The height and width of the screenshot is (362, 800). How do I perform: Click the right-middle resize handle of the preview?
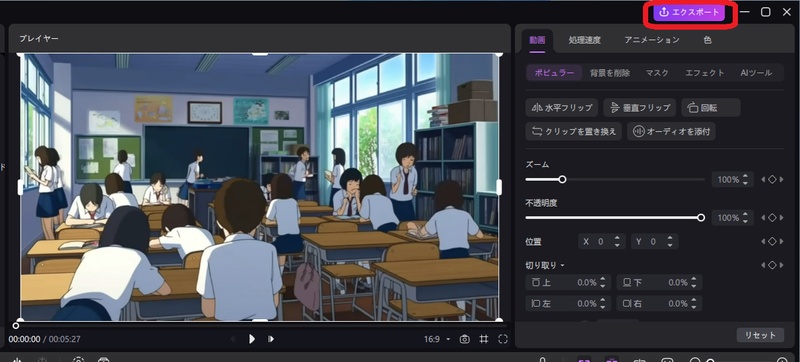[x=499, y=187]
